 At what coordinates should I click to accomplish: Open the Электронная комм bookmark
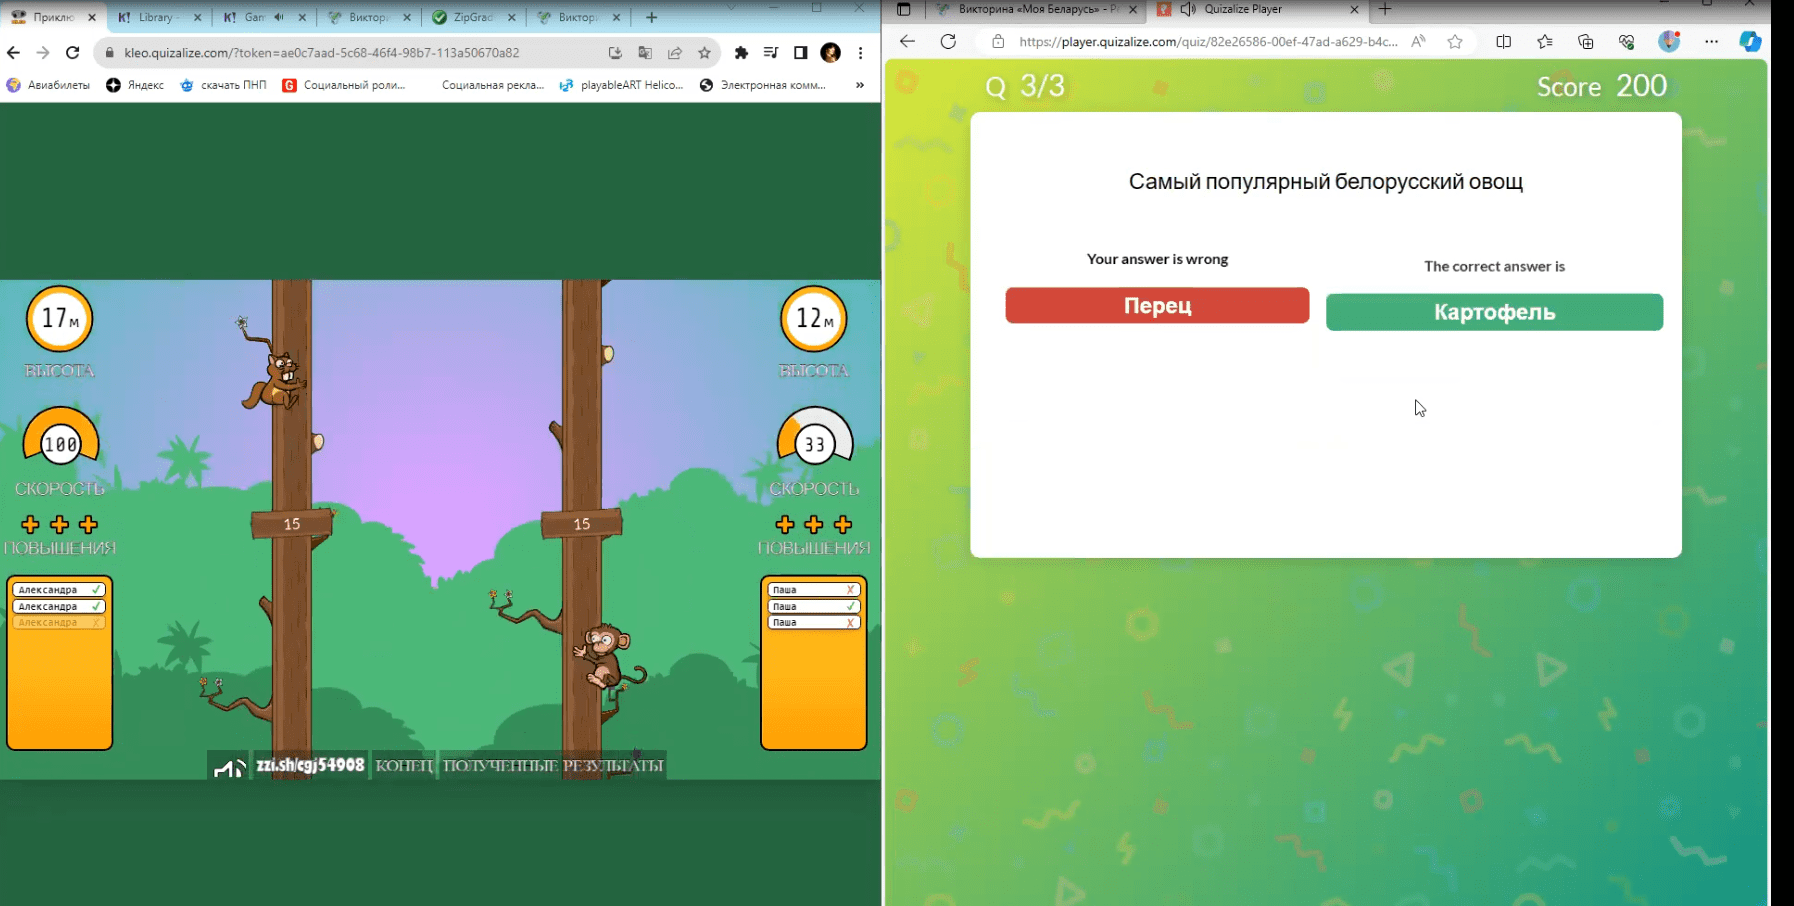(x=763, y=85)
